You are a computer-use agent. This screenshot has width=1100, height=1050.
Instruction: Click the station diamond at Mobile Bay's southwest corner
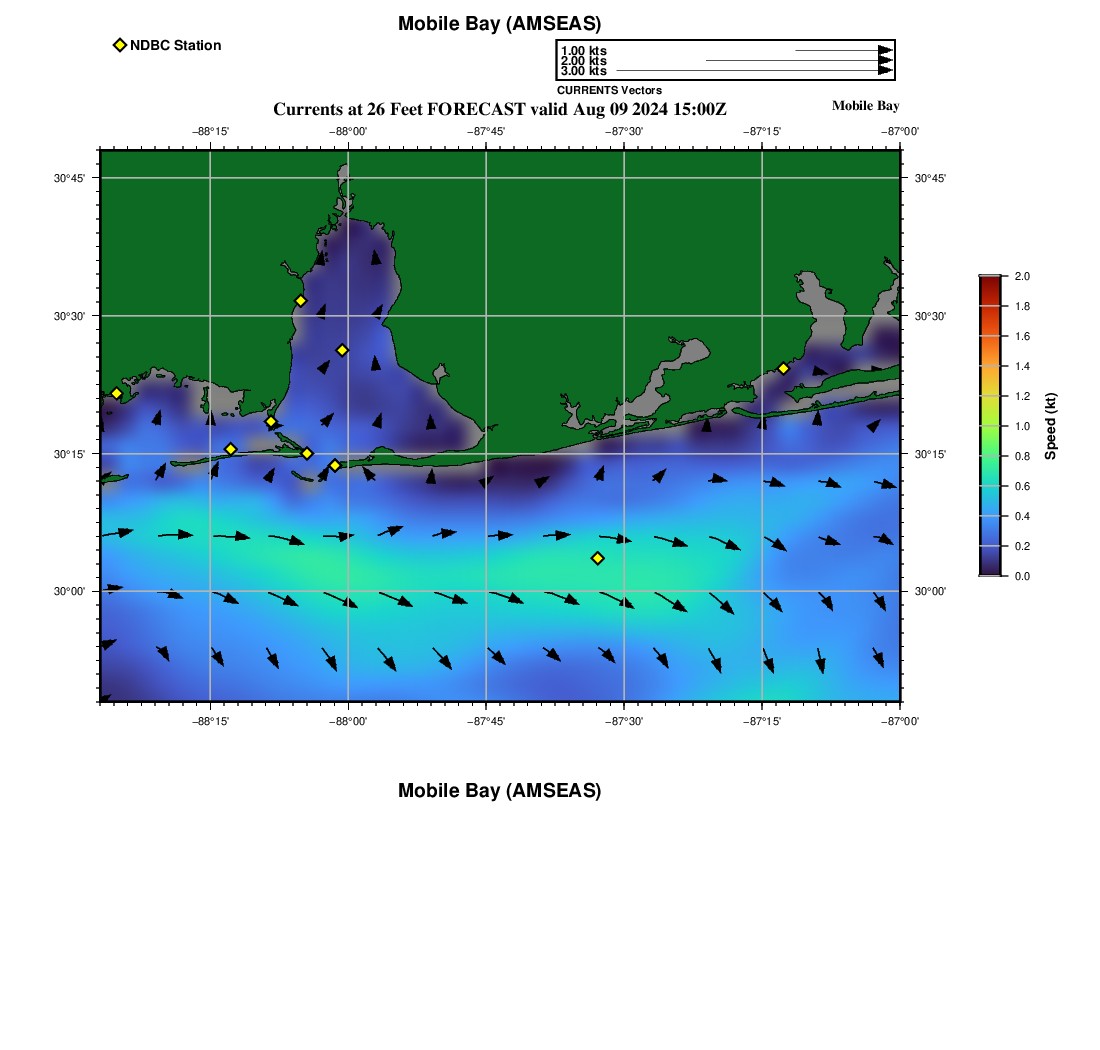271,422
